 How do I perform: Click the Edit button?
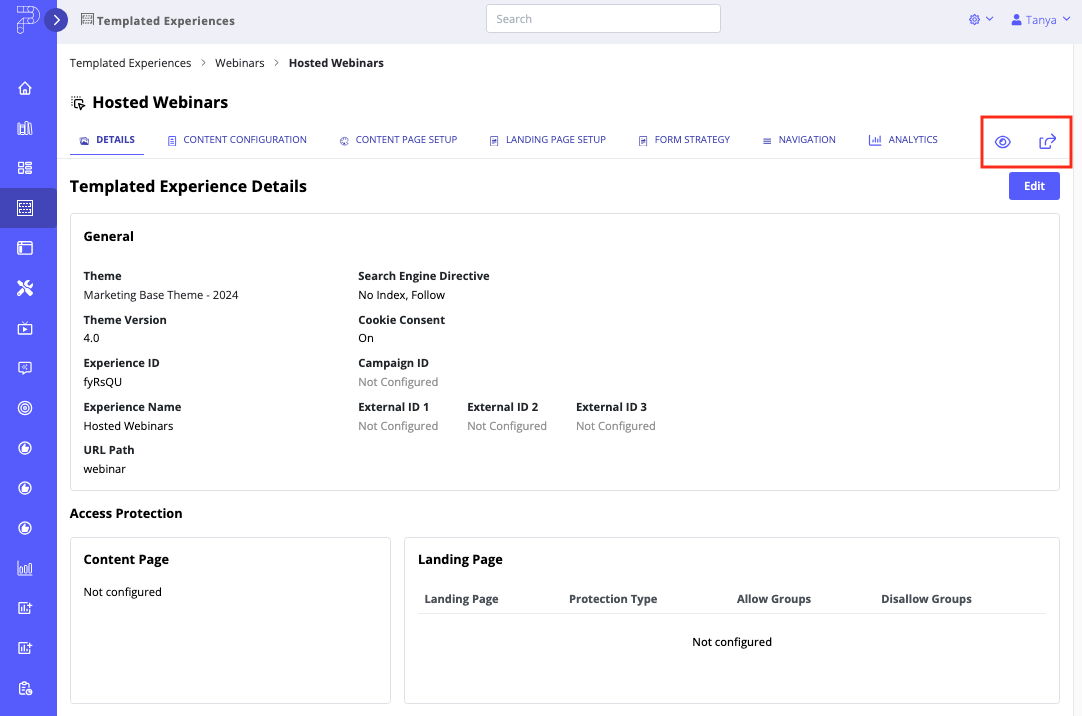(1034, 186)
